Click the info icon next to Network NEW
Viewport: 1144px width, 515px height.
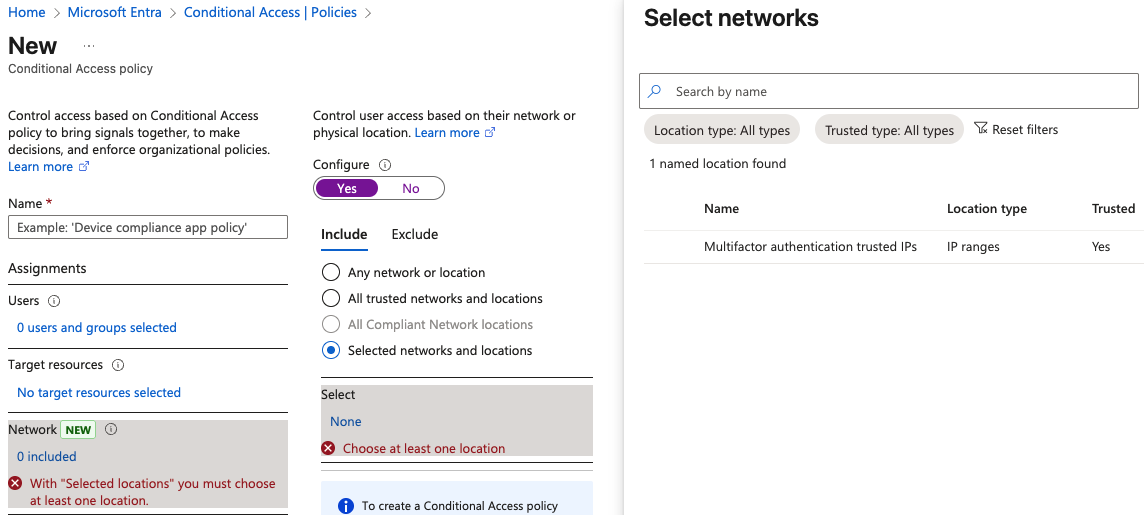(x=111, y=430)
